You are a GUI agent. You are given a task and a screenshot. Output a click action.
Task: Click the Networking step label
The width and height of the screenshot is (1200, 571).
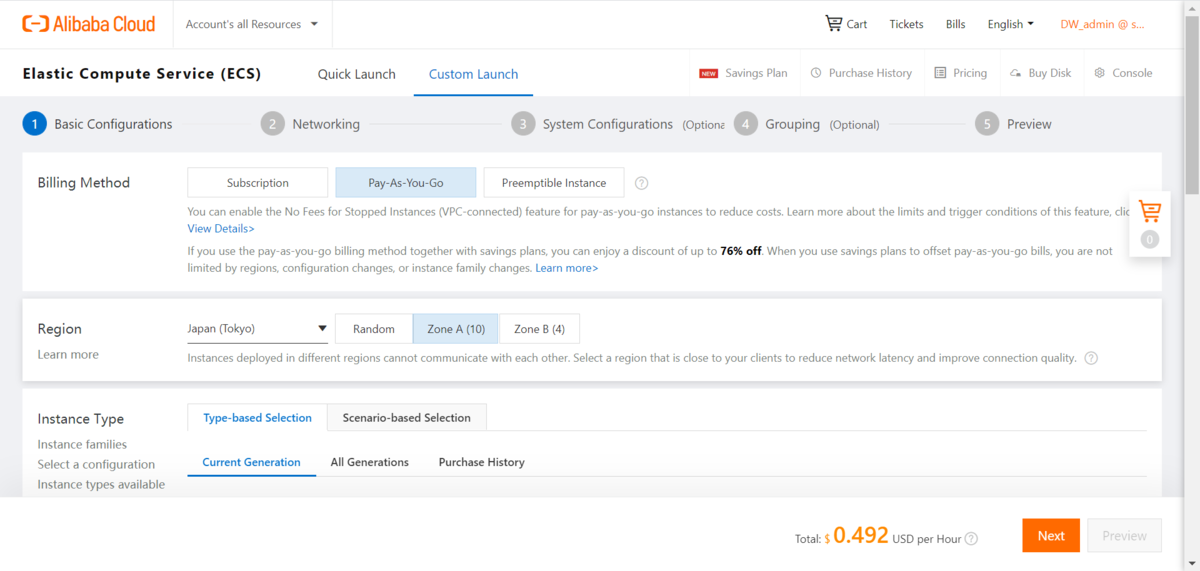coord(326,124)
